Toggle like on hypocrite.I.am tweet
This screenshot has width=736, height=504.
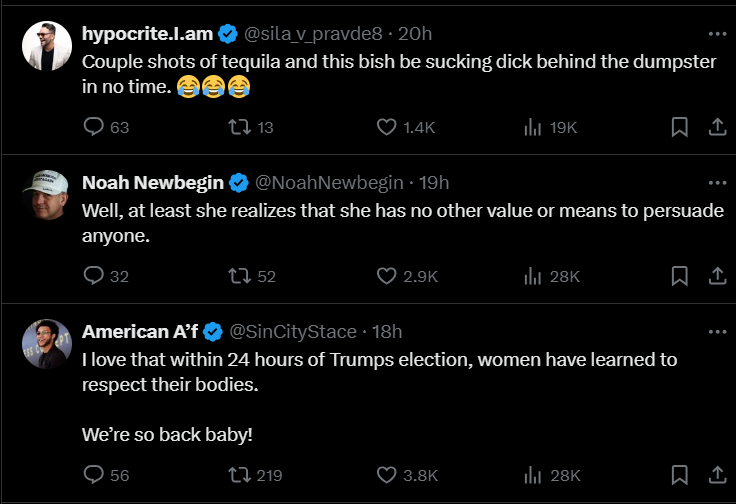[x=388, y=127]
